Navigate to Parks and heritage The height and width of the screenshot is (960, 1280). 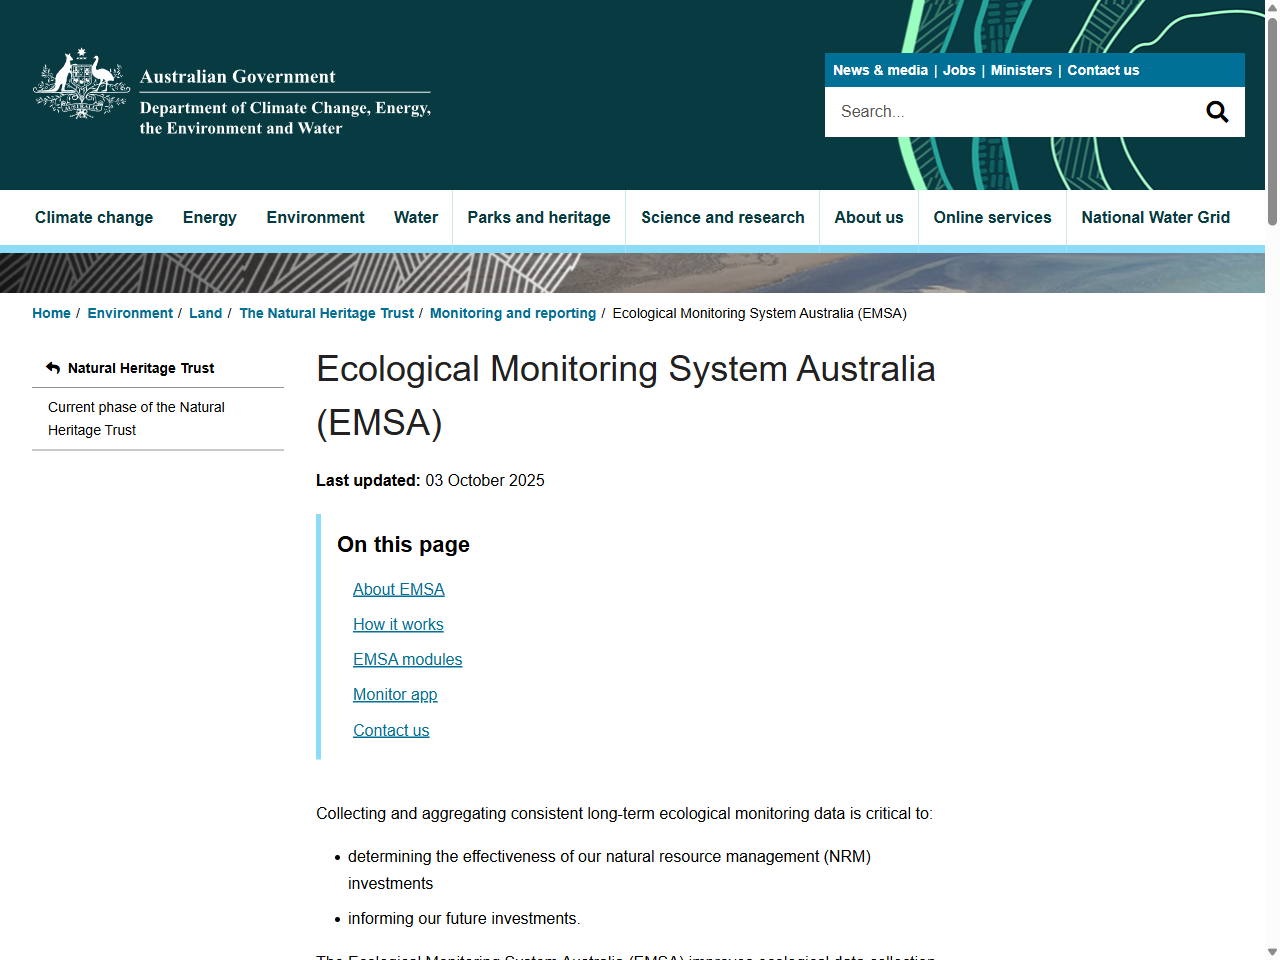[x=538, y=217]
